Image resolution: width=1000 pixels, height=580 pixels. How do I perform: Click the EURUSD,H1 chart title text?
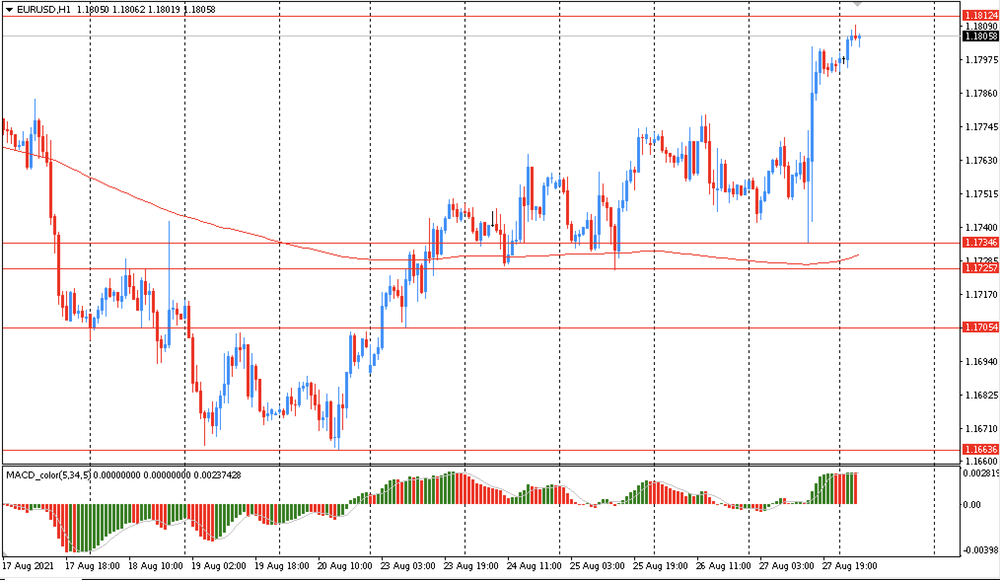tap(43, 10)
